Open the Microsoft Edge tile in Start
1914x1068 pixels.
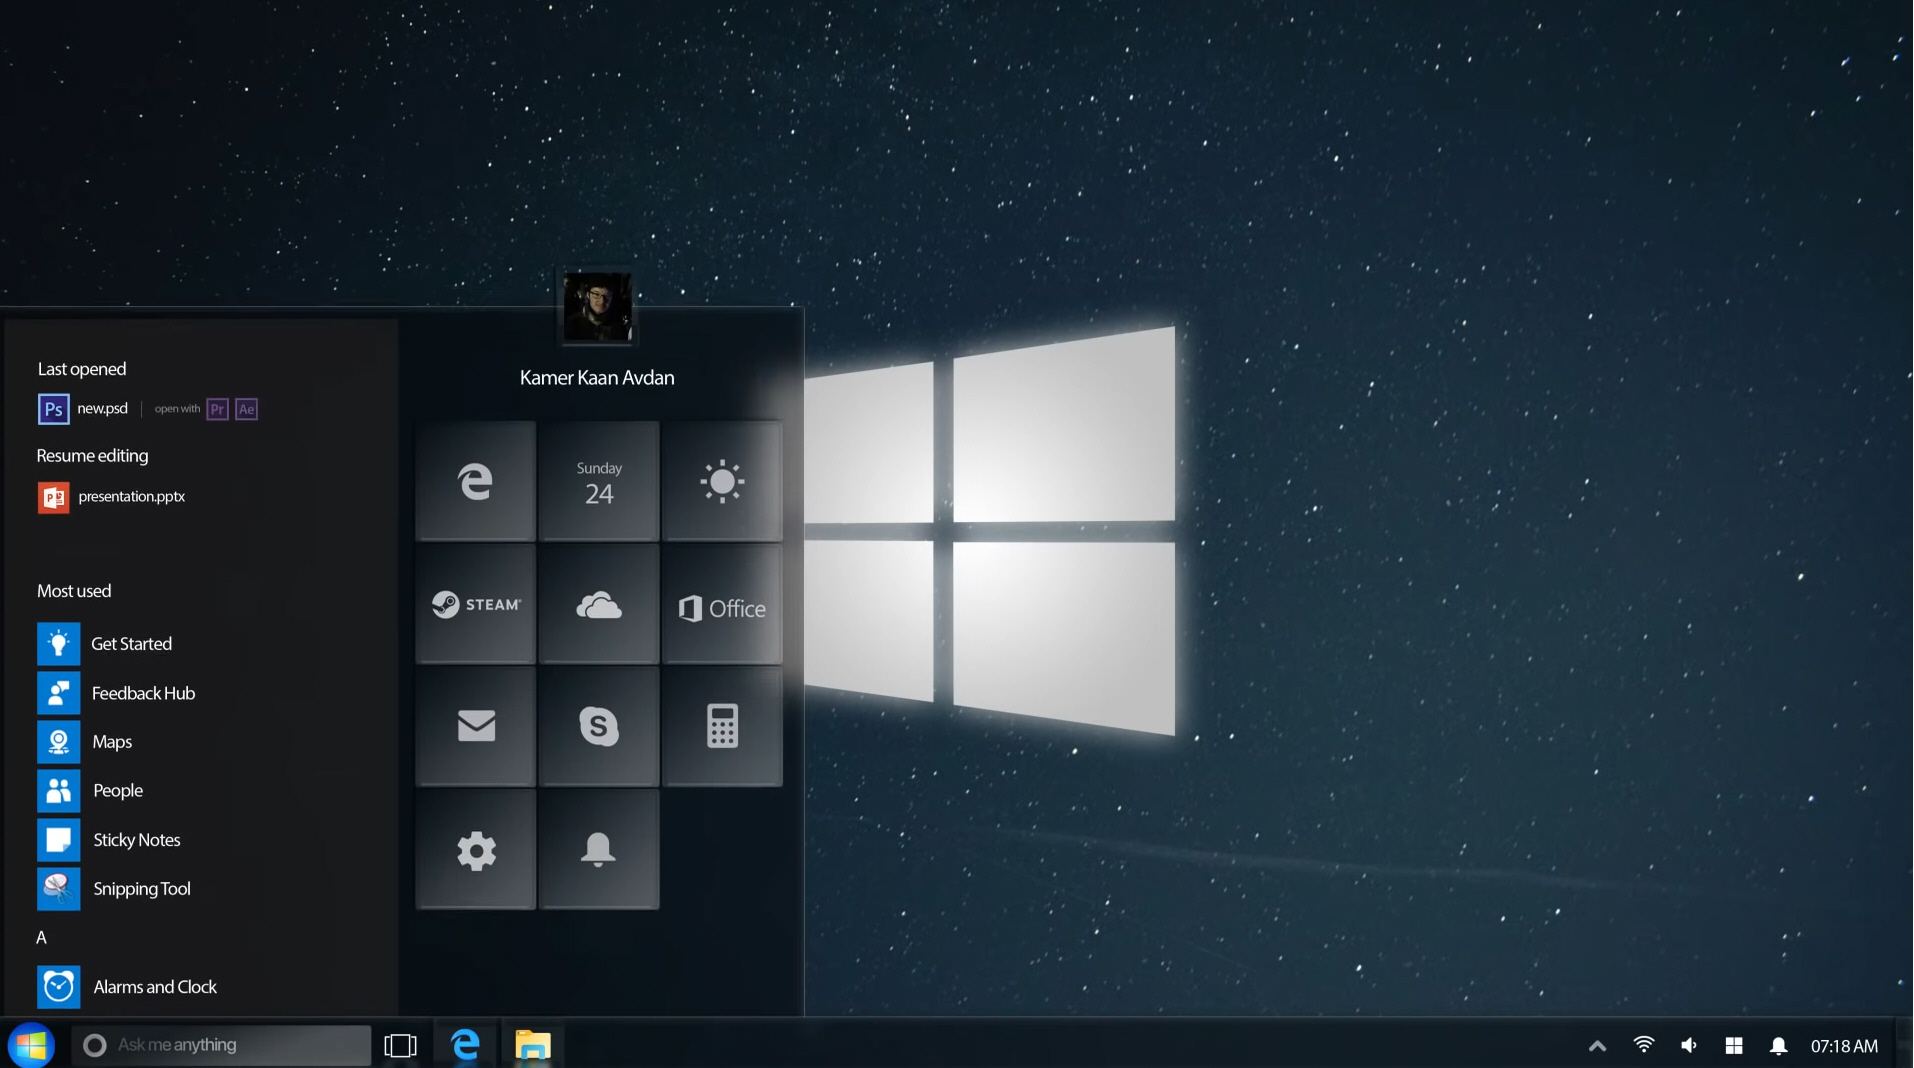tap(476, 481)
